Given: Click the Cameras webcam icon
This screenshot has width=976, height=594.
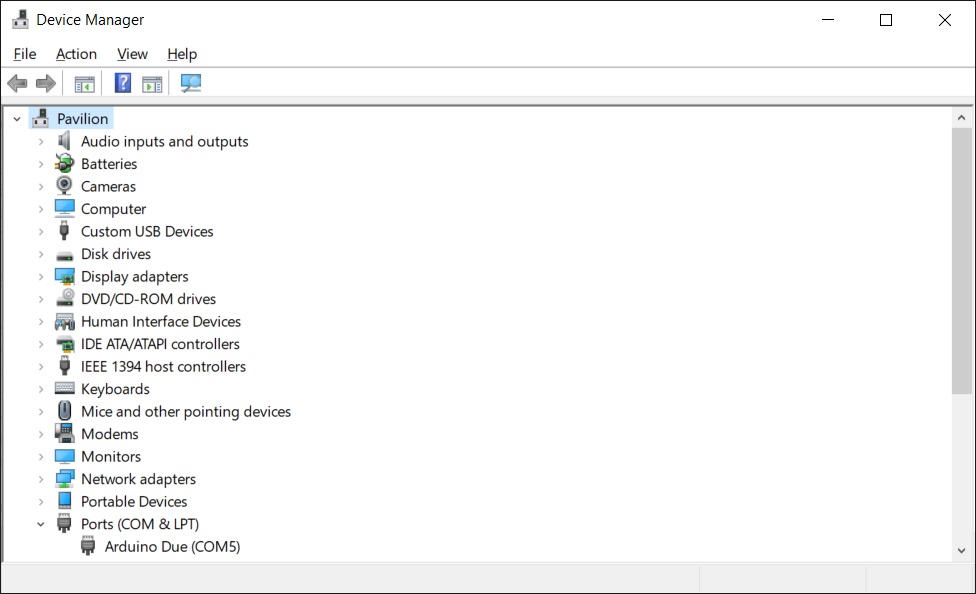Looking at the screenshot, I should (65, 186).
